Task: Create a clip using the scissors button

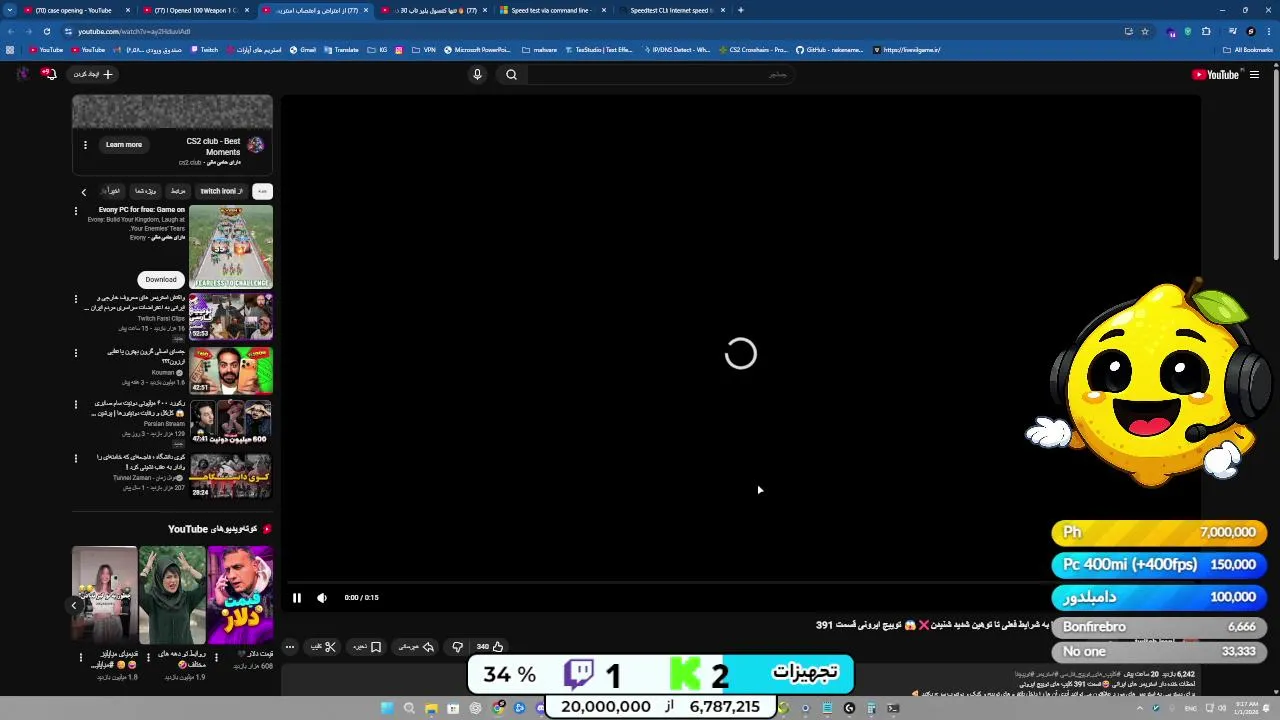Action: pos(323,647)
